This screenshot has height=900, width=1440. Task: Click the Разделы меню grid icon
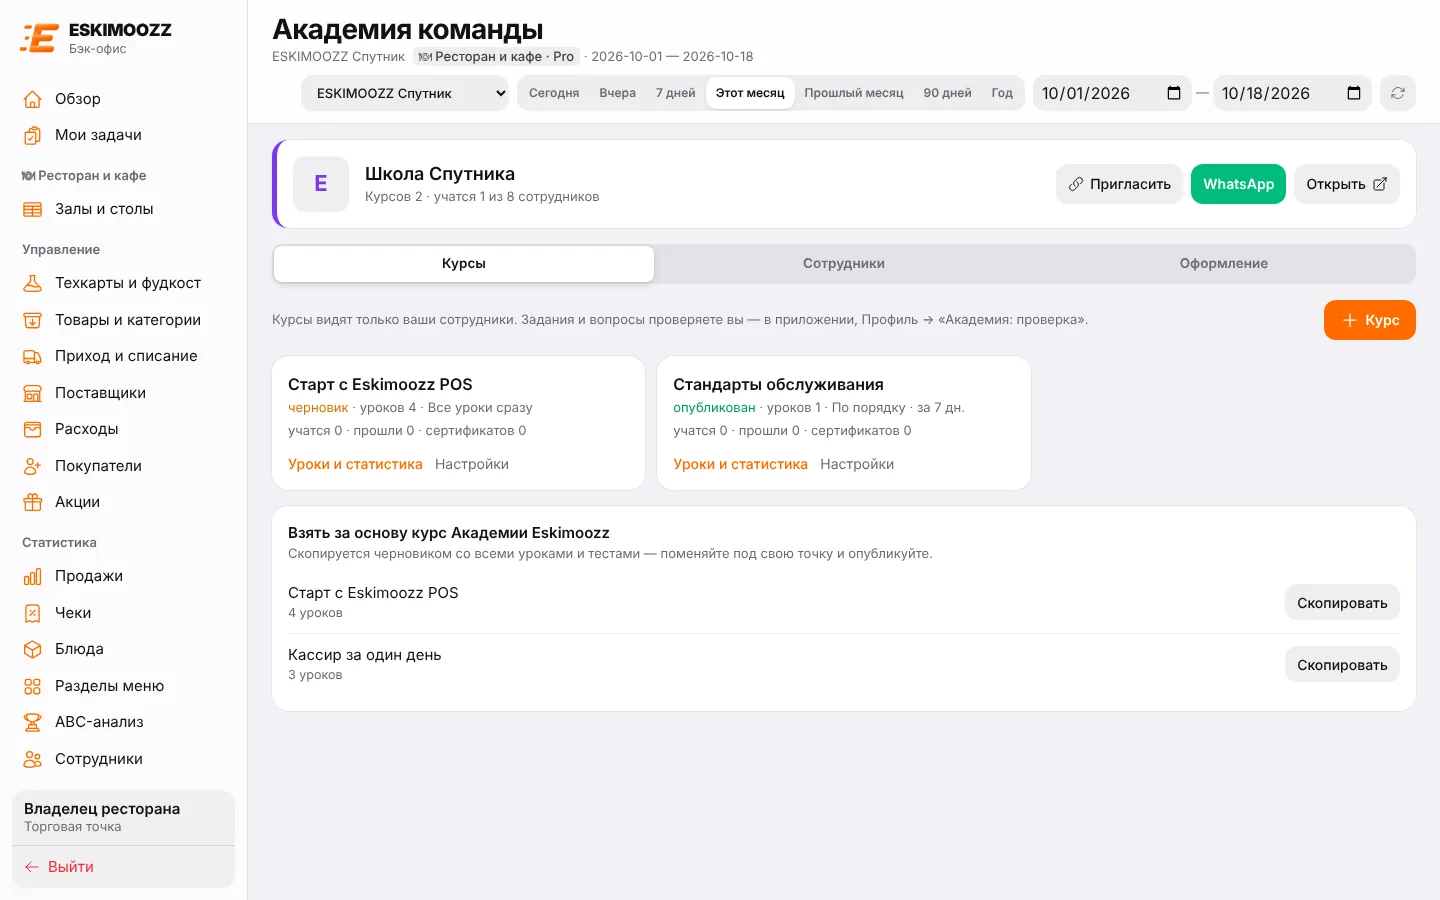click(33, 686)
